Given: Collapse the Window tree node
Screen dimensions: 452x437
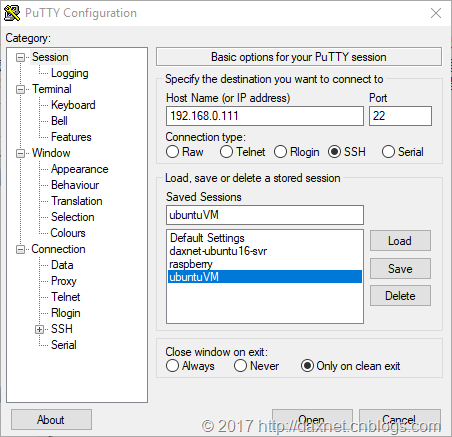Looking at the screenshot, I should click(21, 153).
